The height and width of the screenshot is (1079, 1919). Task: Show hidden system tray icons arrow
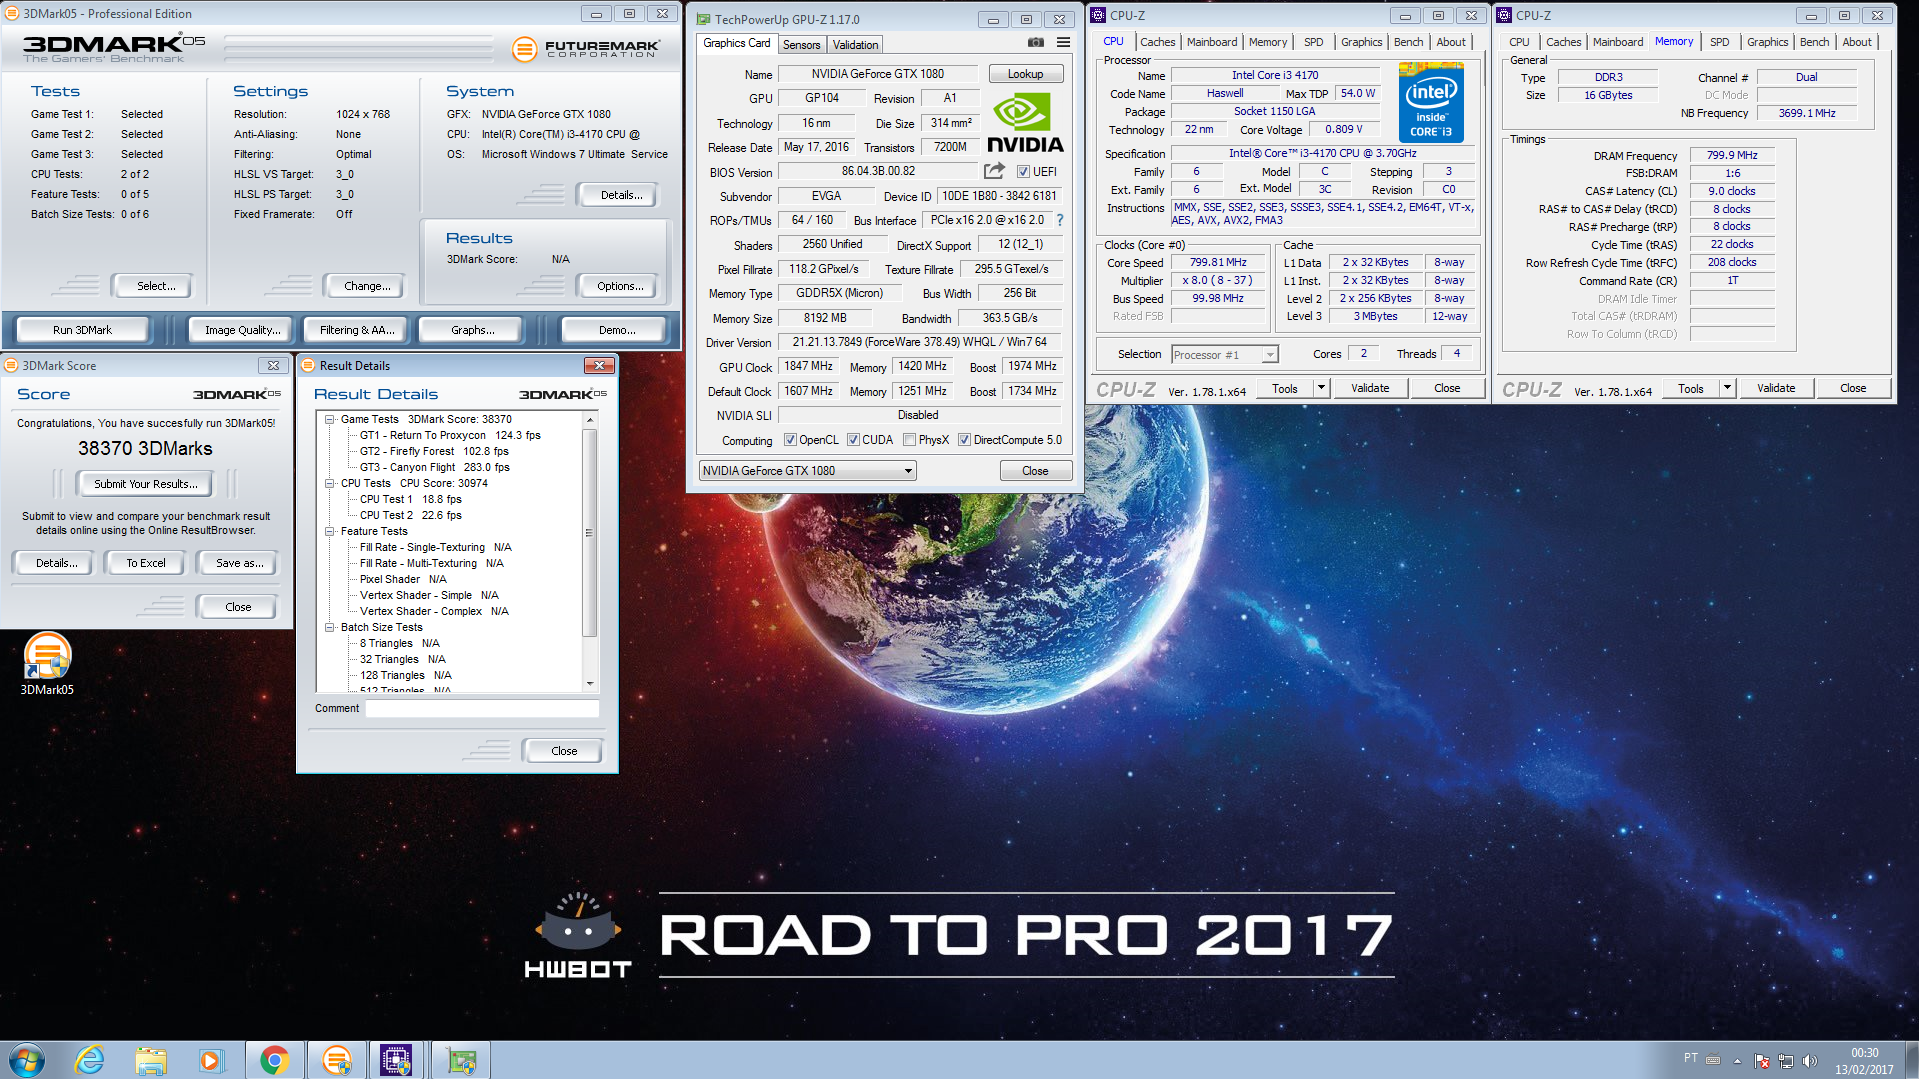1737,1061
